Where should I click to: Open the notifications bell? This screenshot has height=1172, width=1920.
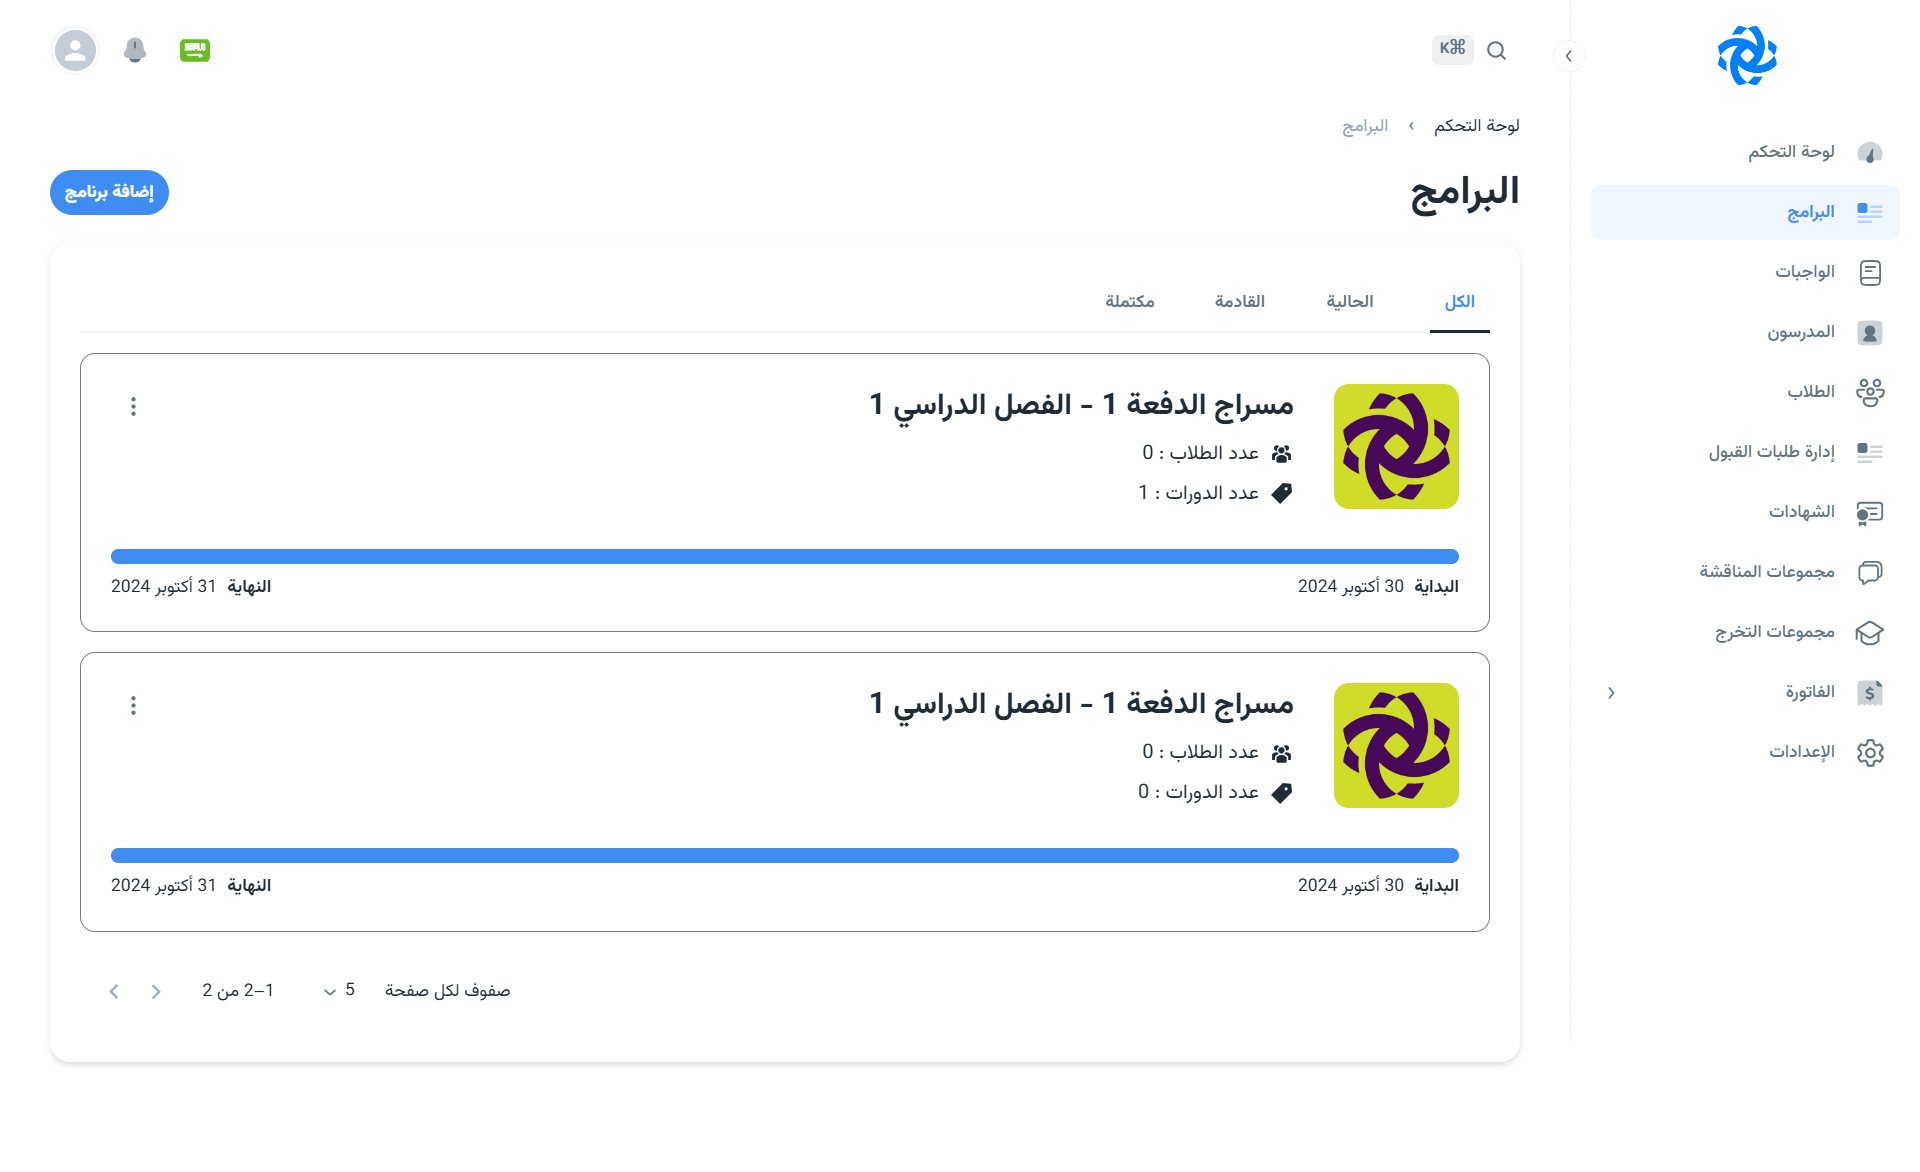(x=135, y=50)
